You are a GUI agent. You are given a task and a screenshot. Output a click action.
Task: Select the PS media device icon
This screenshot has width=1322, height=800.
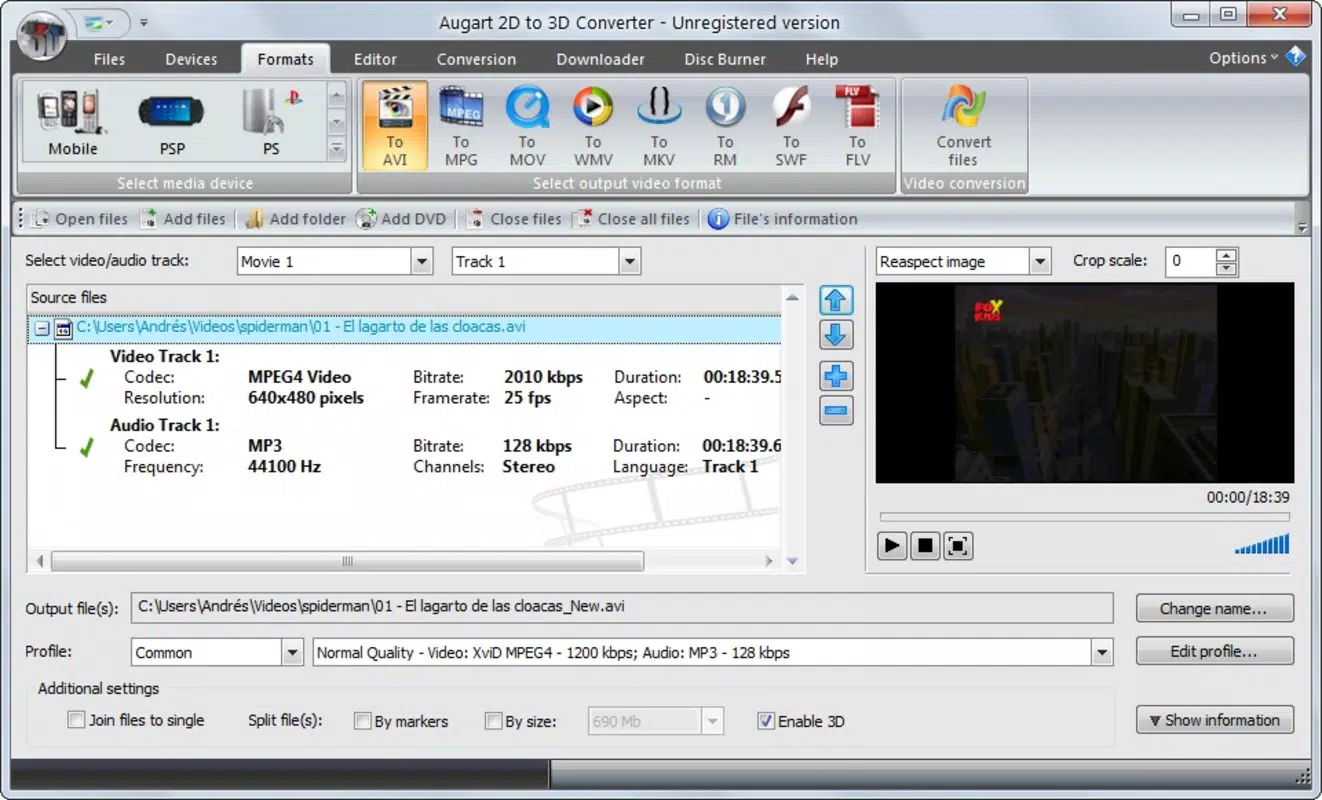coord(271,123)
